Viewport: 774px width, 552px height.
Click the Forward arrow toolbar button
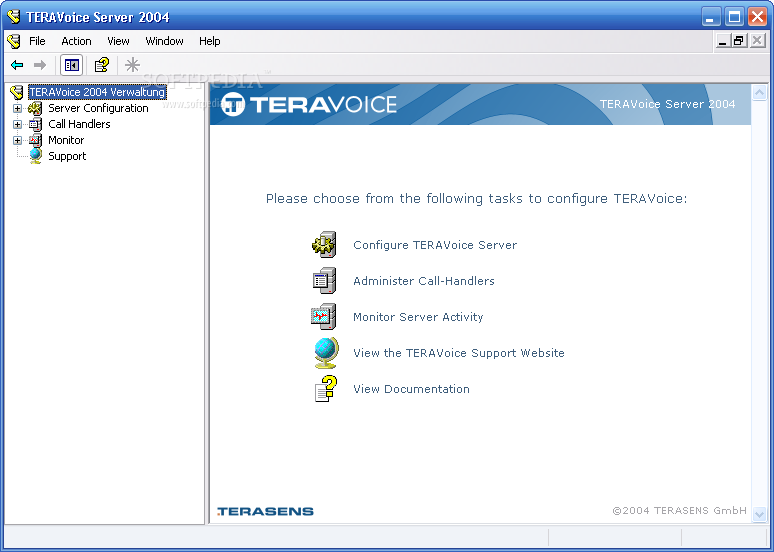(x=40, y=65)
